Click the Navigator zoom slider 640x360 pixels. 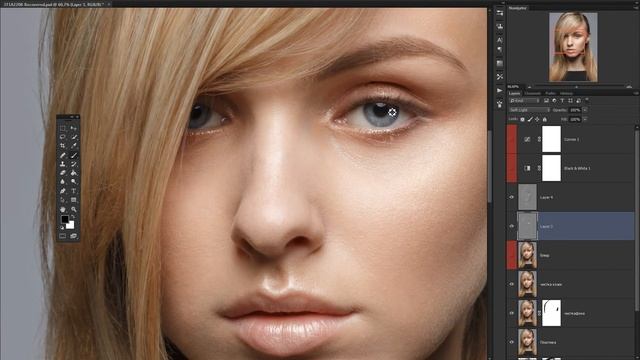pos(577,87)
